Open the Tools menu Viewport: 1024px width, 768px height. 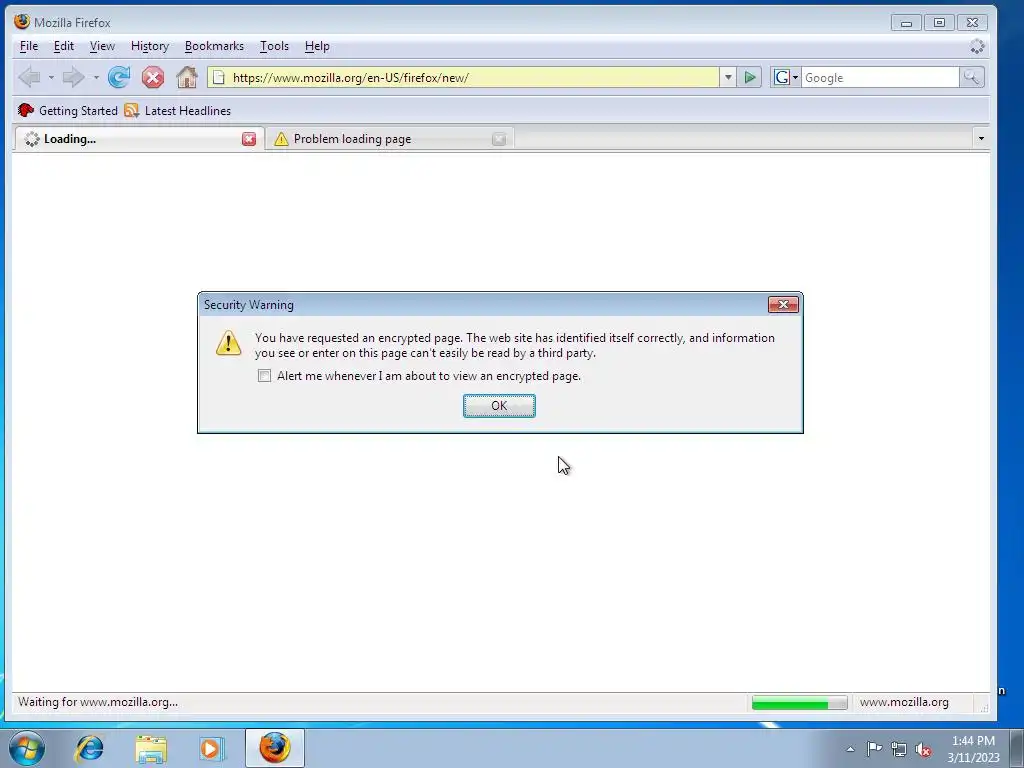(x=274, y=46)
